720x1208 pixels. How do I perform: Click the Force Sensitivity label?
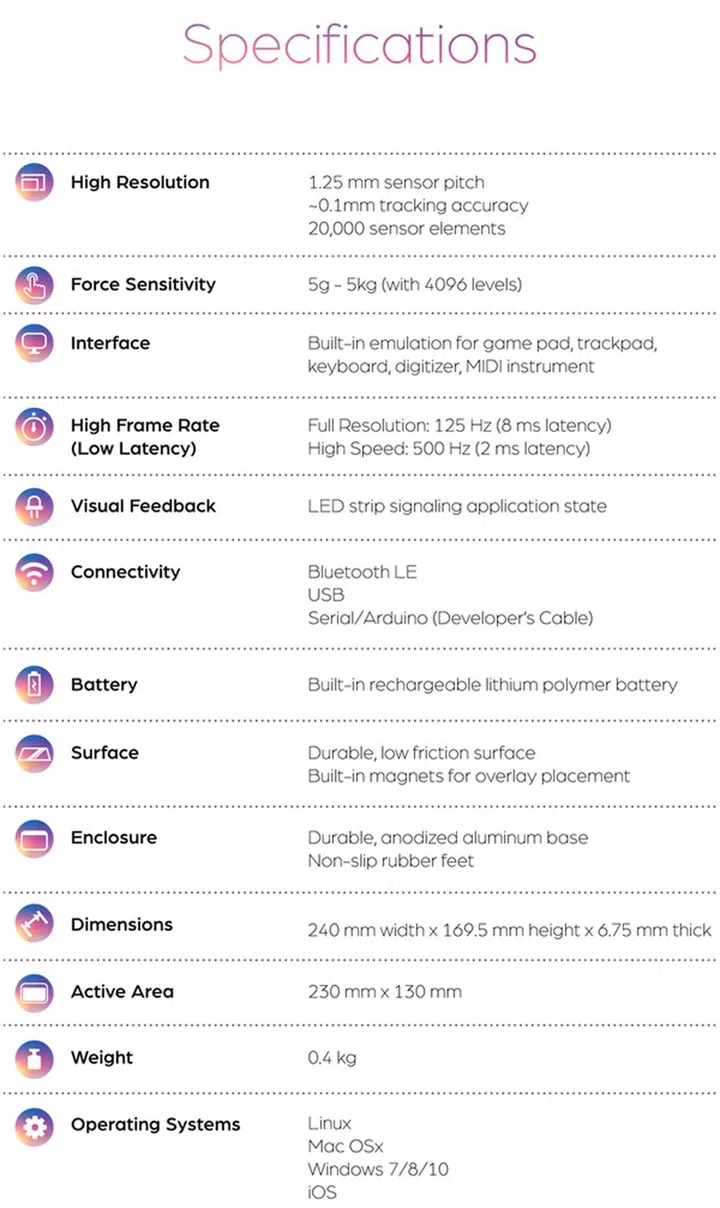click(x=143, y=285)
